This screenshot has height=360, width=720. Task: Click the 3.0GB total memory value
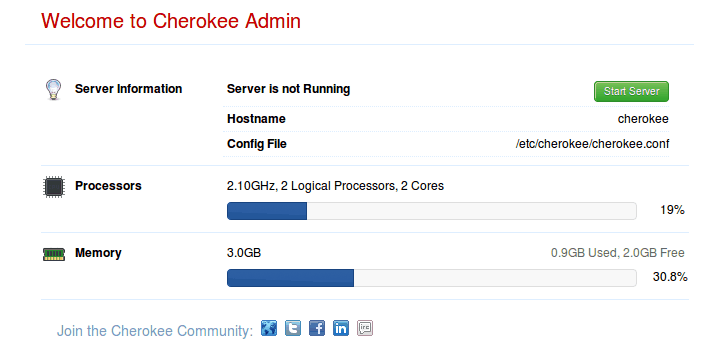pyautogui.click(x=244, y=253)
